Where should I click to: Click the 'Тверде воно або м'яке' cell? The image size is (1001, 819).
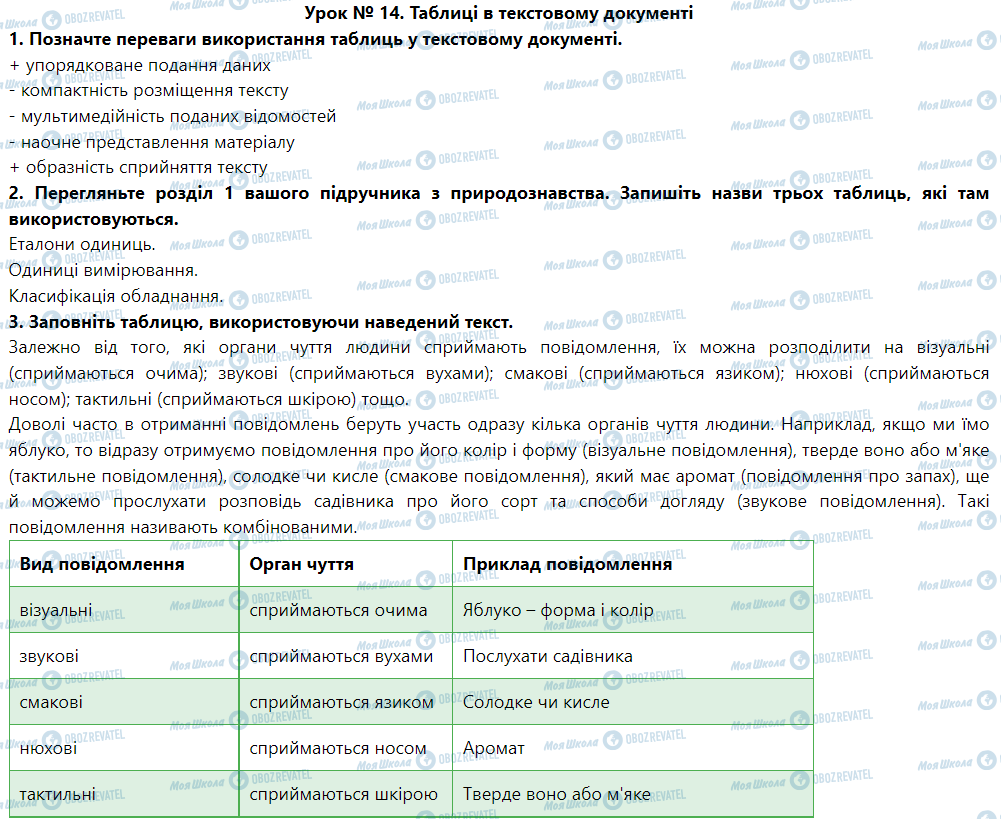pos(557,795)
